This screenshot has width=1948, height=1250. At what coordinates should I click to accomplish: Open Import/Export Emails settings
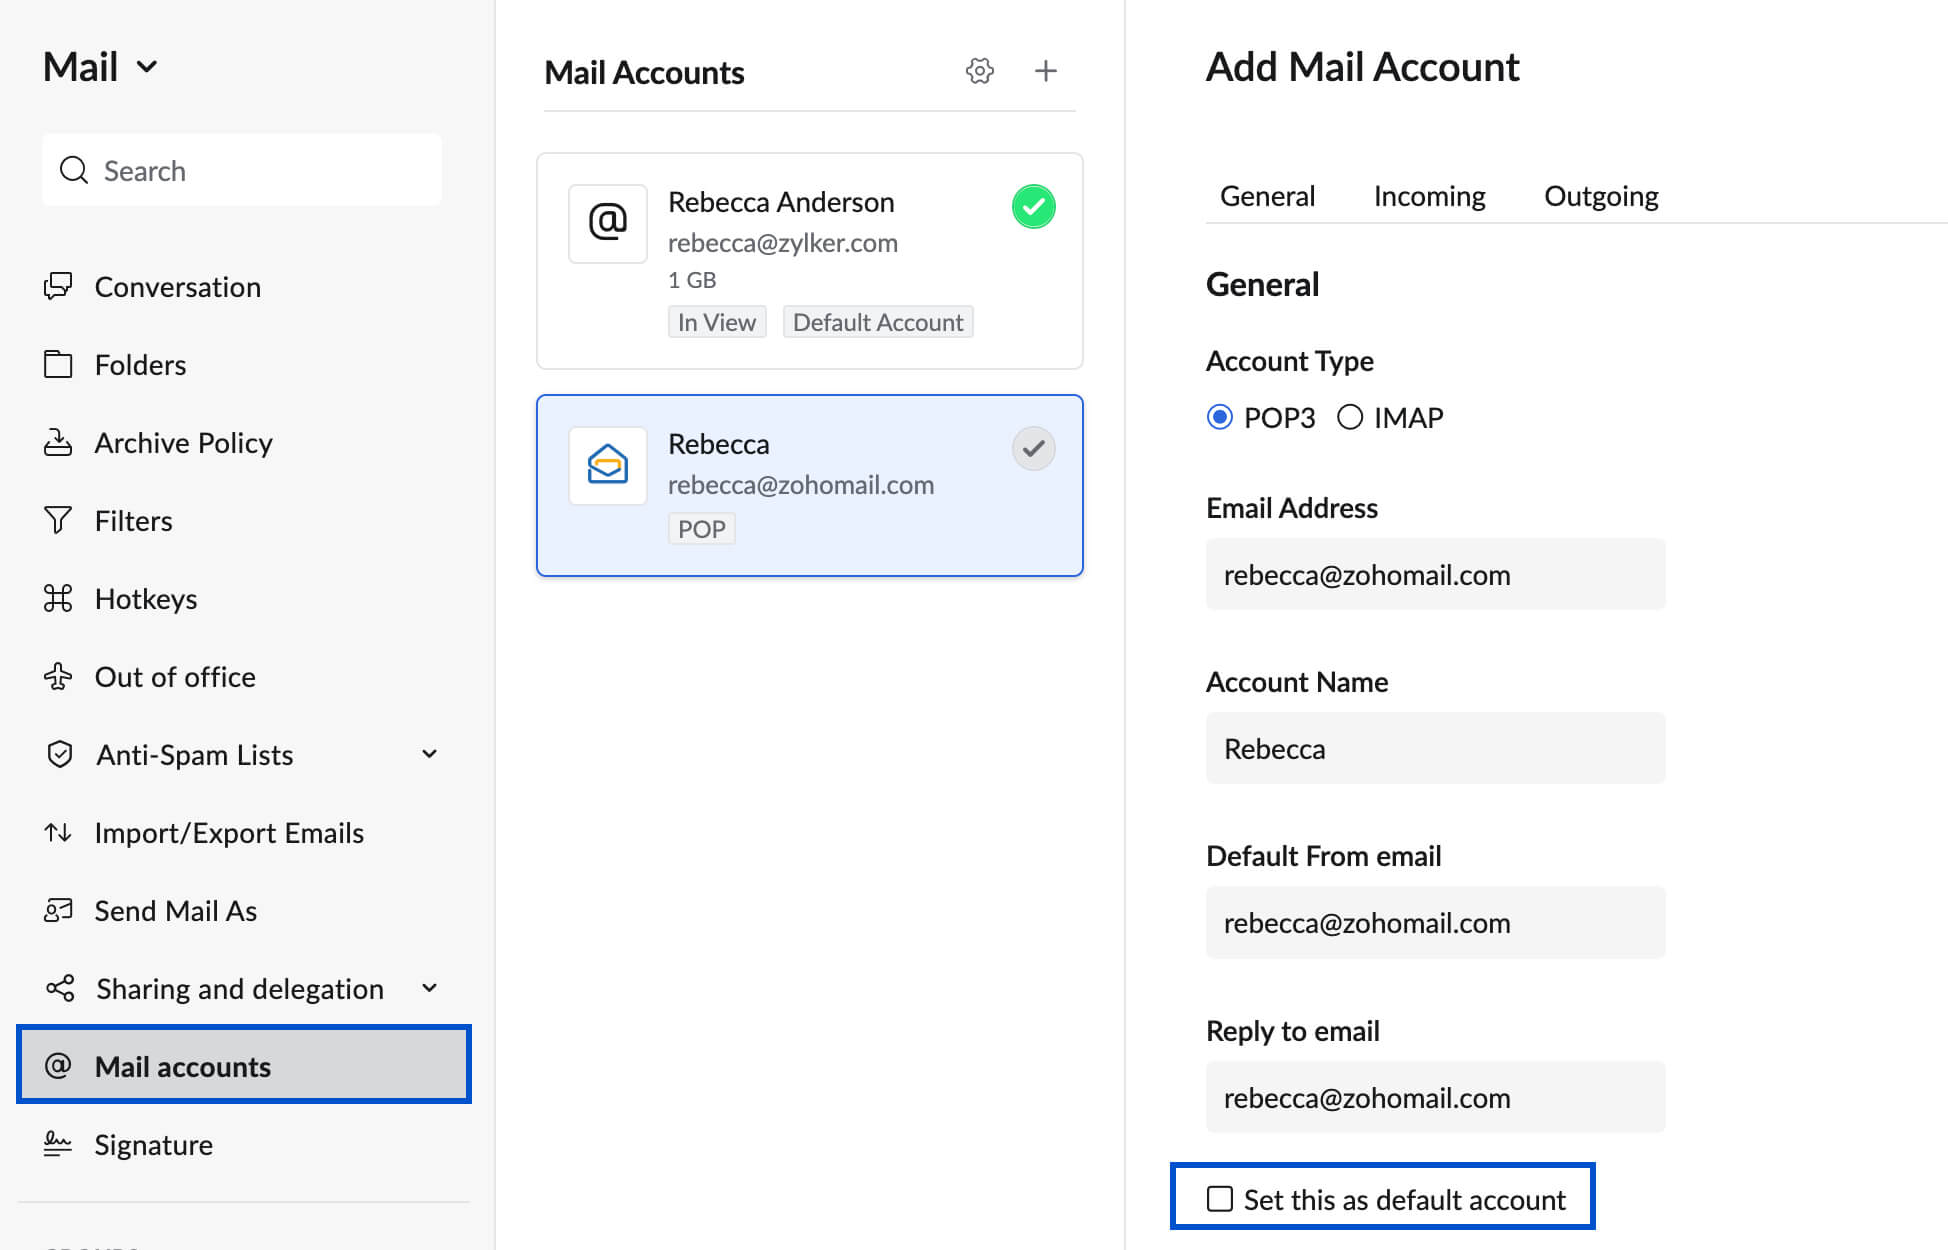[228, 832]
